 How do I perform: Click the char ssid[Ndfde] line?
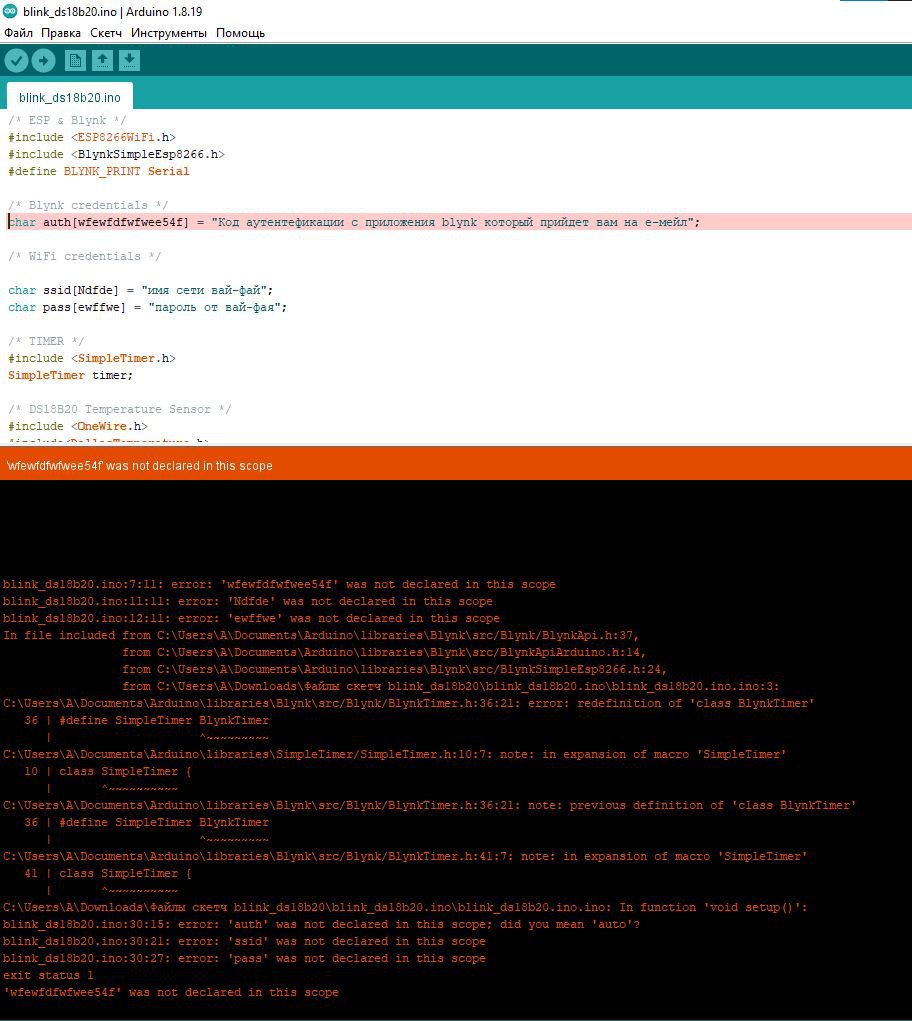click(x=140, y=290)
